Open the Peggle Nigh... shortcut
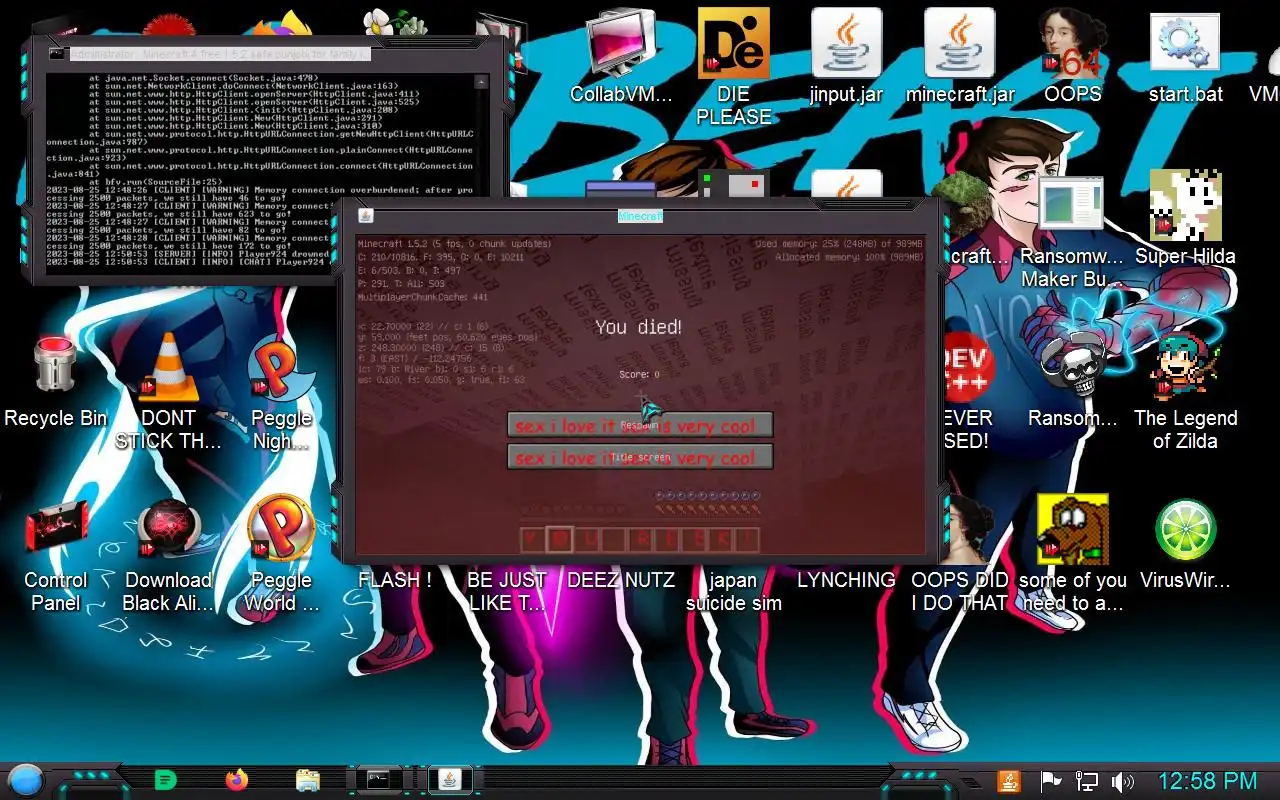Screen dimensions: 1280x800 282,392
